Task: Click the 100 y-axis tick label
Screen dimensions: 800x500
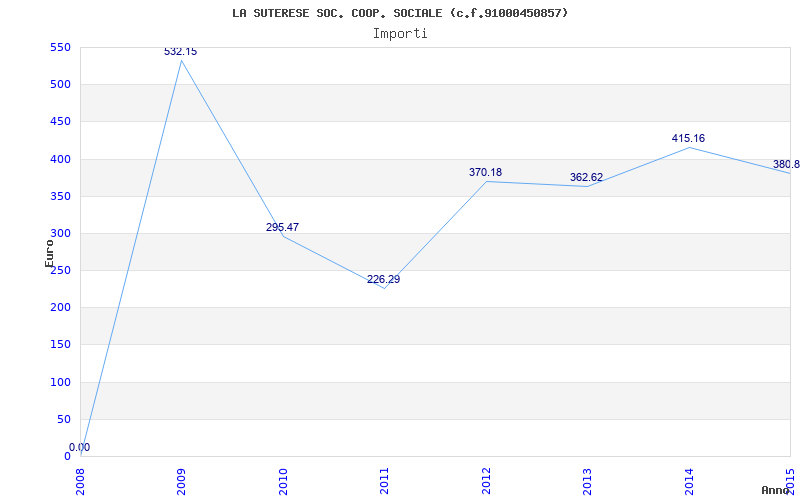Action: [60, 382]
